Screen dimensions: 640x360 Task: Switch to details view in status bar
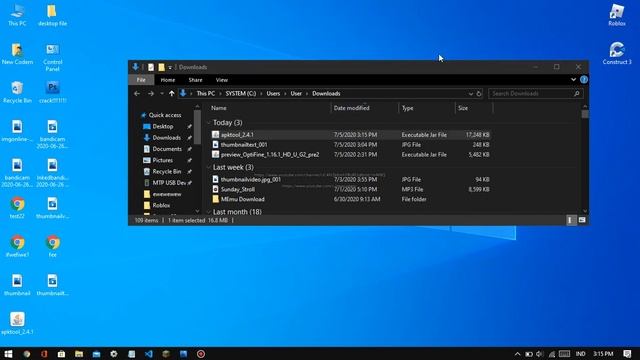coord(570,220)
